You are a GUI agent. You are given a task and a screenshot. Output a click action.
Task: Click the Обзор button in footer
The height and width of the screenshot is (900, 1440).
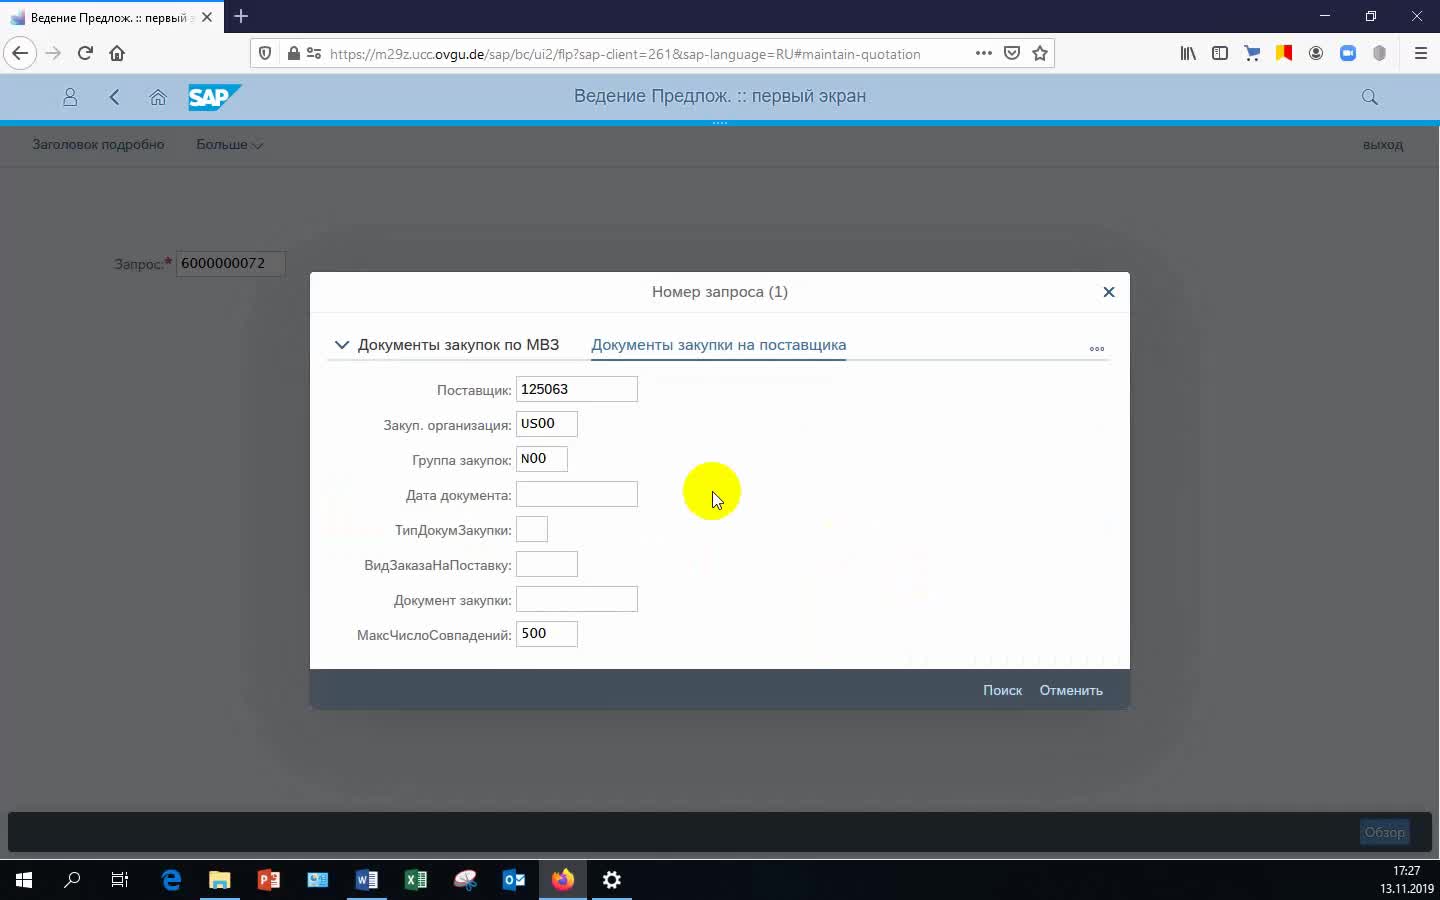click(x=1385, y=832)
